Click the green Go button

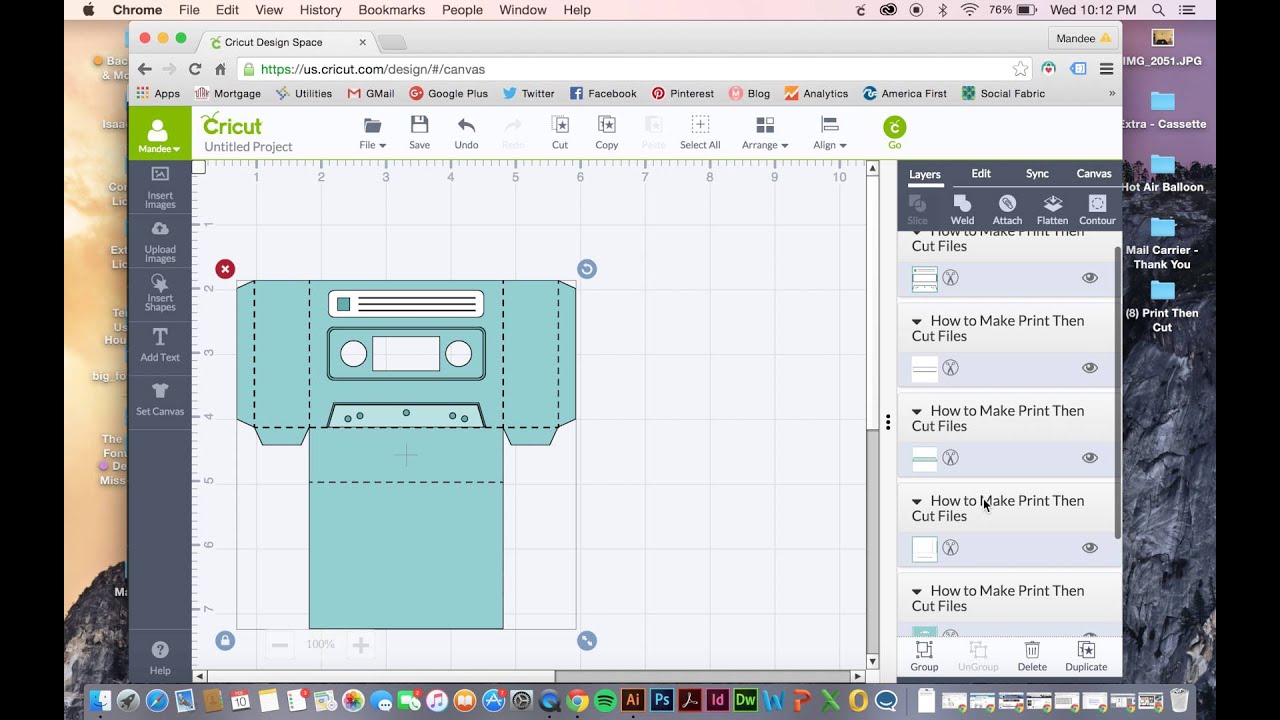[x=895, y=133]
